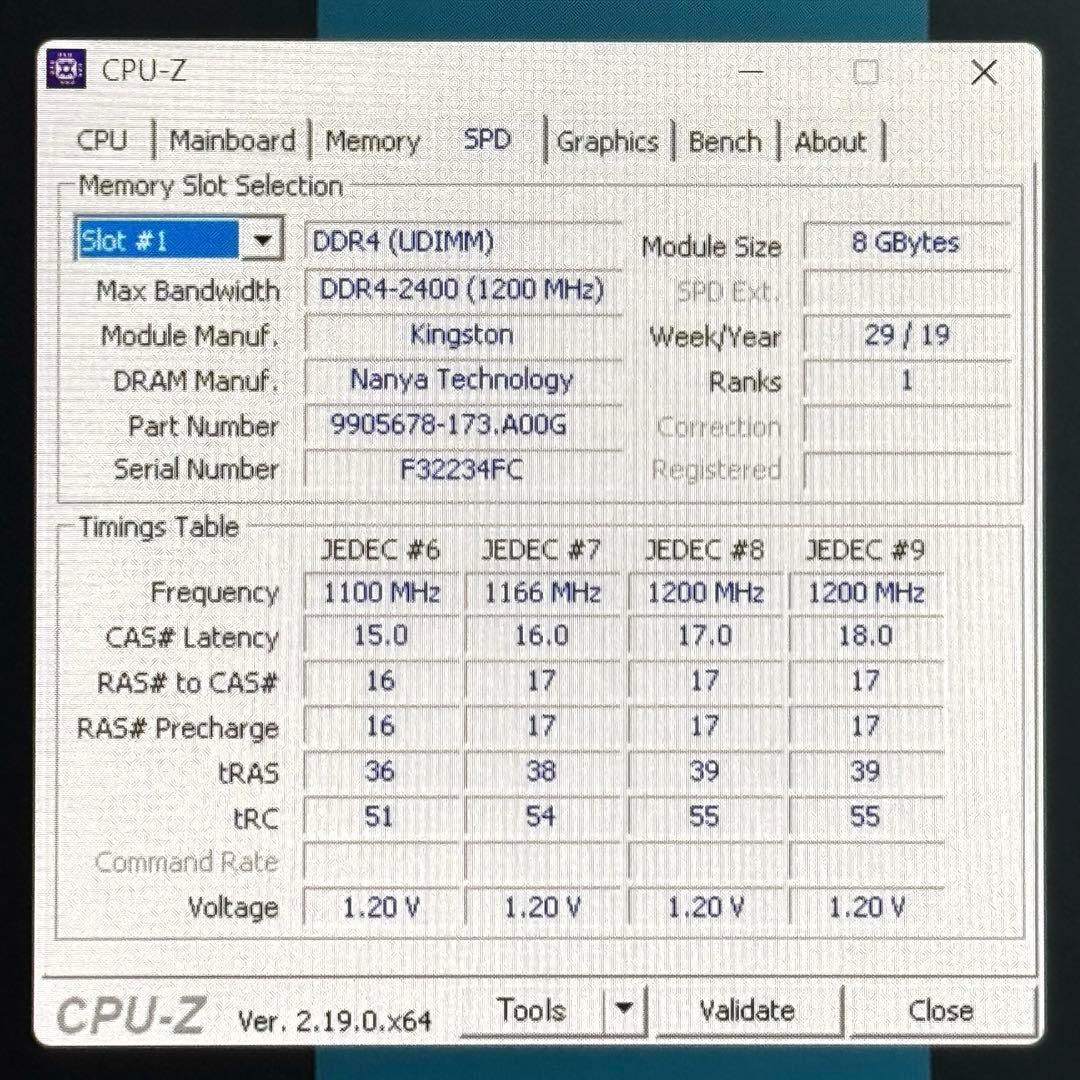Click the JEDEC #8 column header
The width and height of the screenshot is (1080, 1080).
(x=704, y=550)
